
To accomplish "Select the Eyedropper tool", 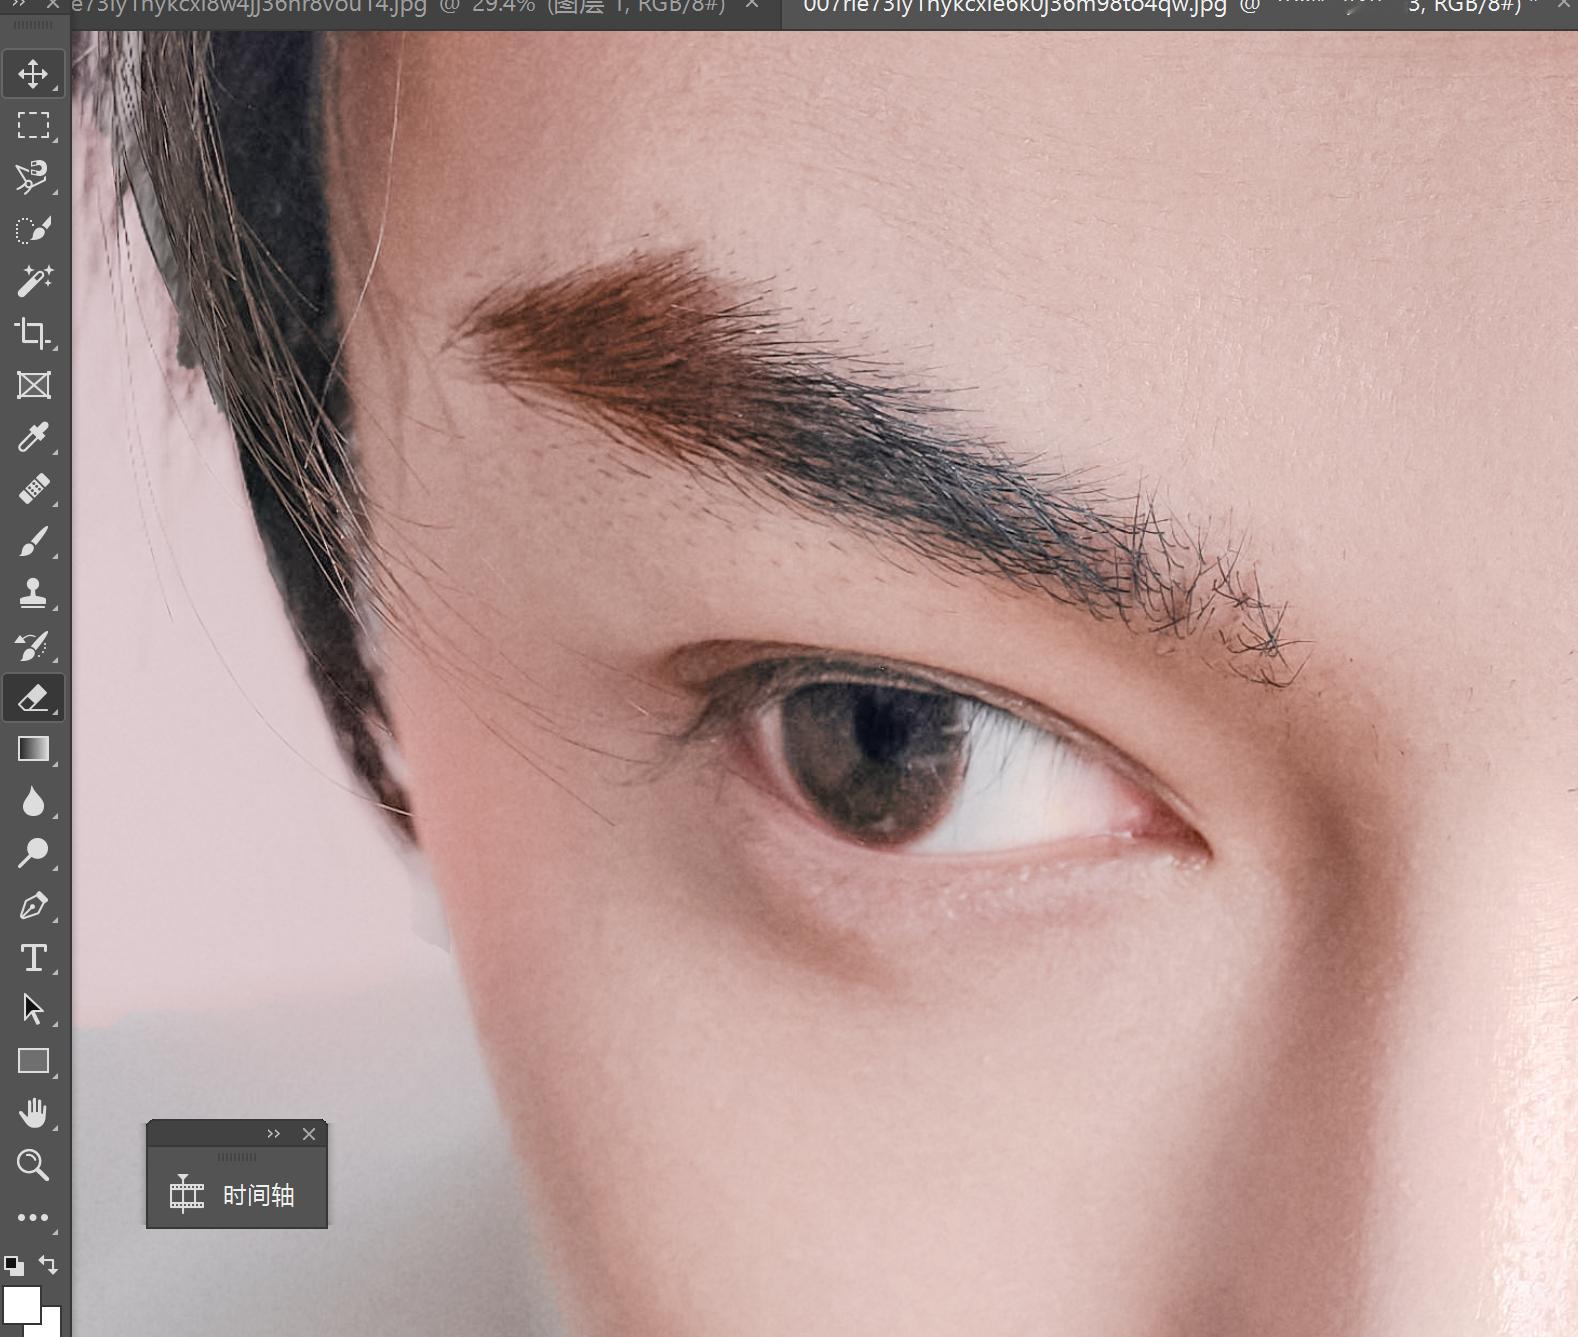I will point(33,437).
